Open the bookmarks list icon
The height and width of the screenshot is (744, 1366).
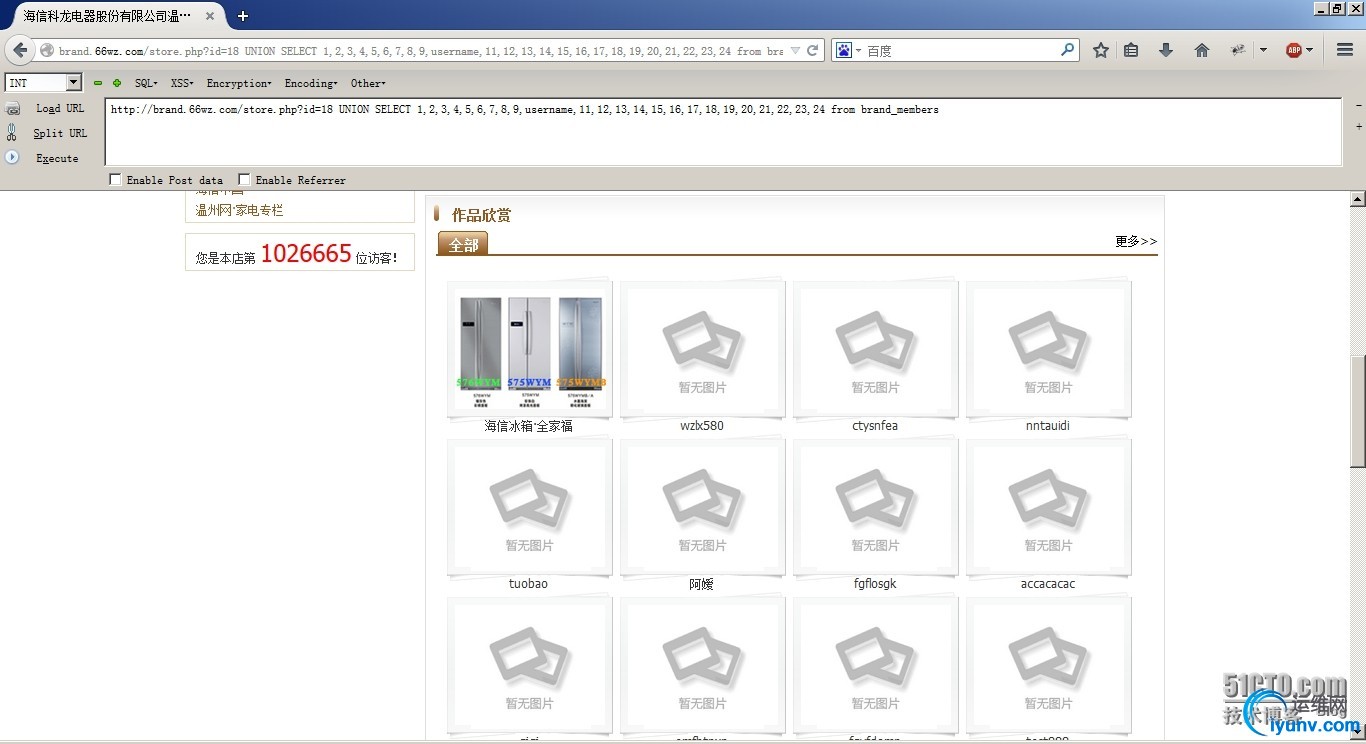(x=1131, y=50)
